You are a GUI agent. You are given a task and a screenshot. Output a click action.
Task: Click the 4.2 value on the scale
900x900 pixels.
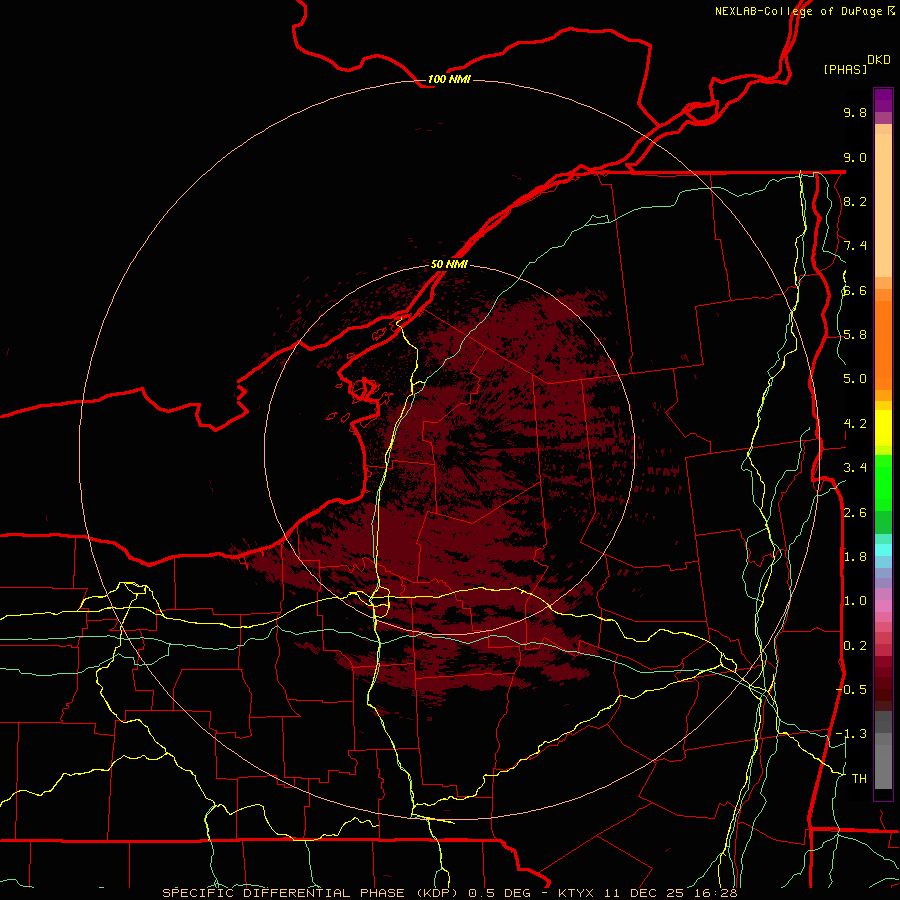[x=855, y=424]
